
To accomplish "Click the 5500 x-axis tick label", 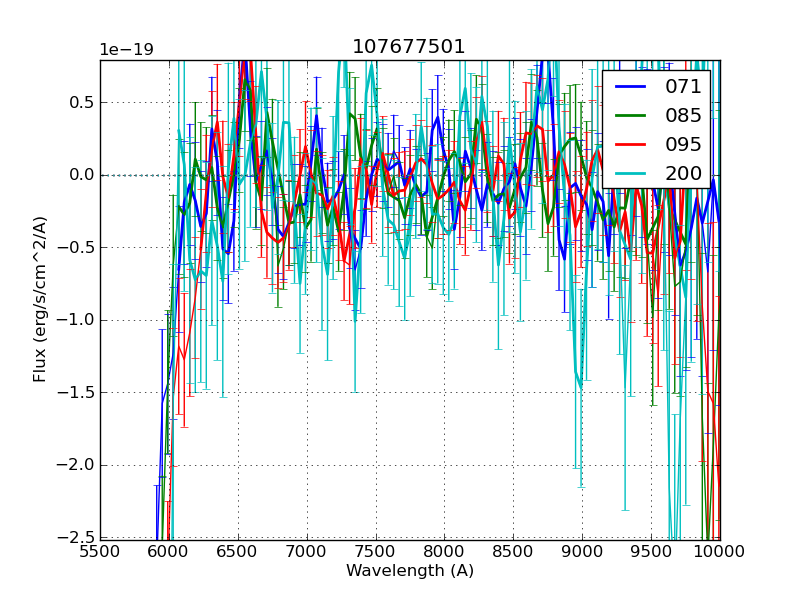I will 100,551.
